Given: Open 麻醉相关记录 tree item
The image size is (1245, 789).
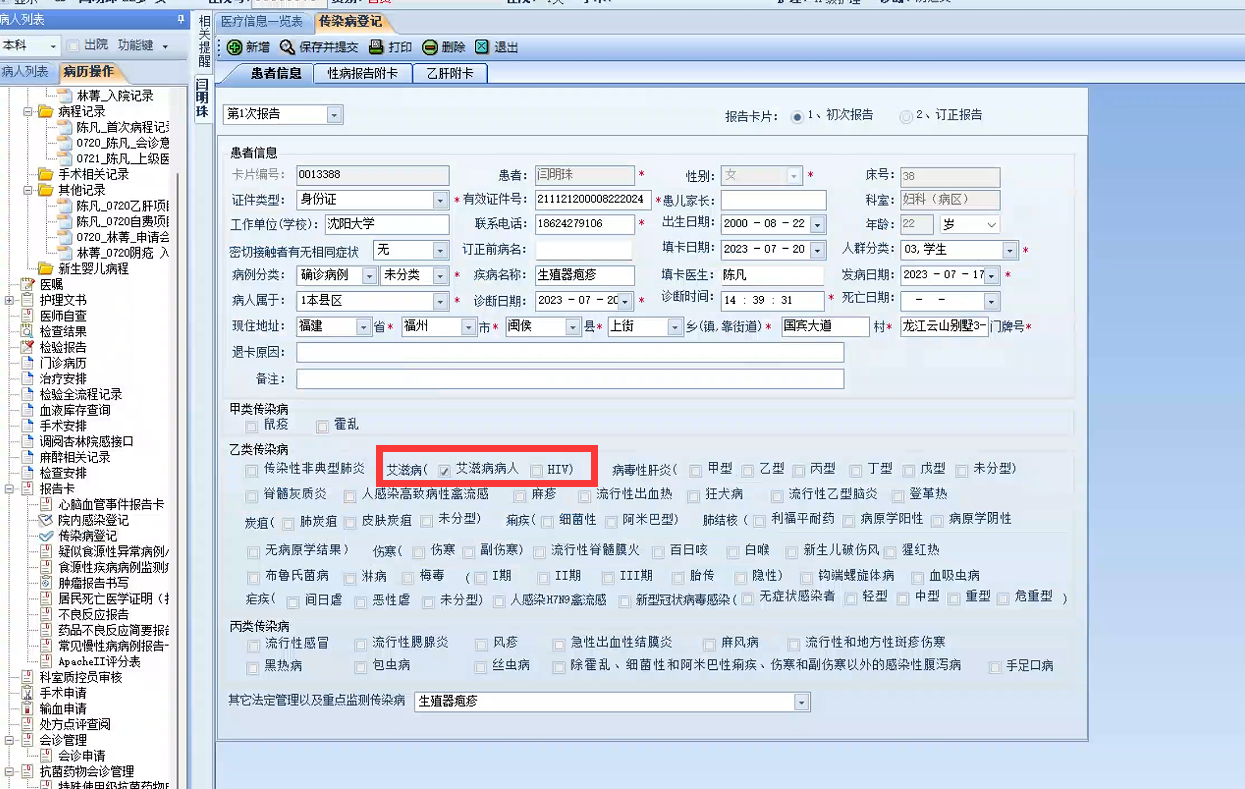Looking at the screenshot, I should click(75, 457).
